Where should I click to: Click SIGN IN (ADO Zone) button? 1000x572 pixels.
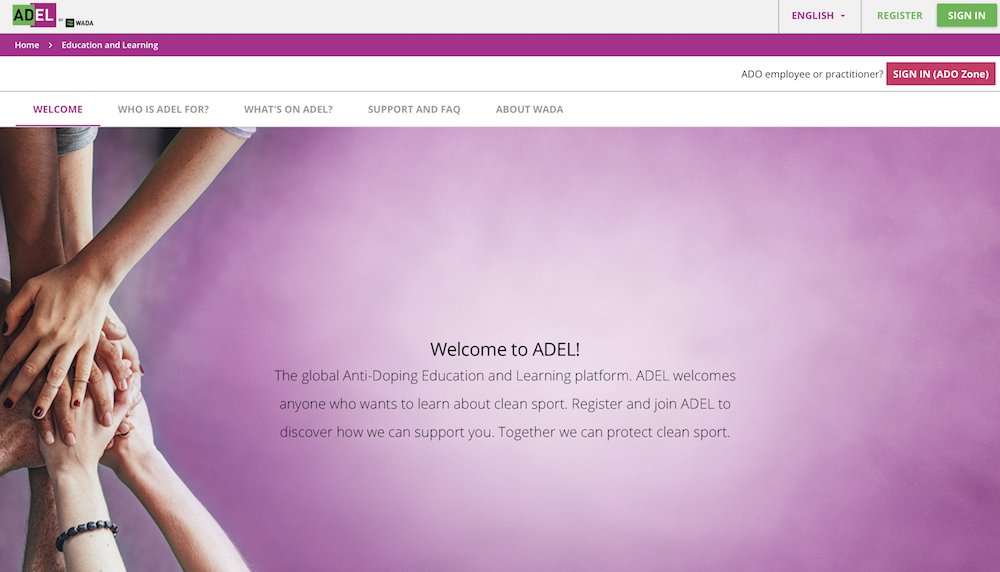[x=940, y=74]
